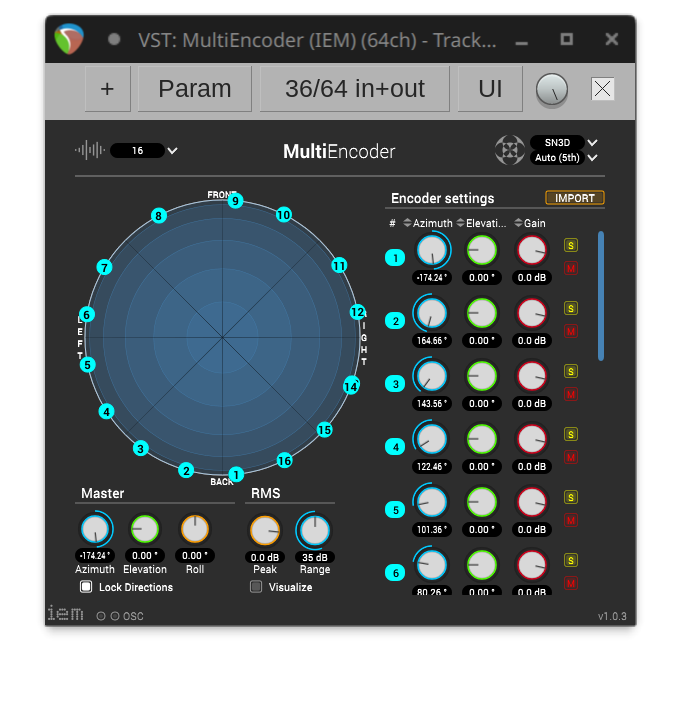Select source marker 4 on the panner
Image resolution: width=680 pixels, height=718 pixels.
[106, 412]
